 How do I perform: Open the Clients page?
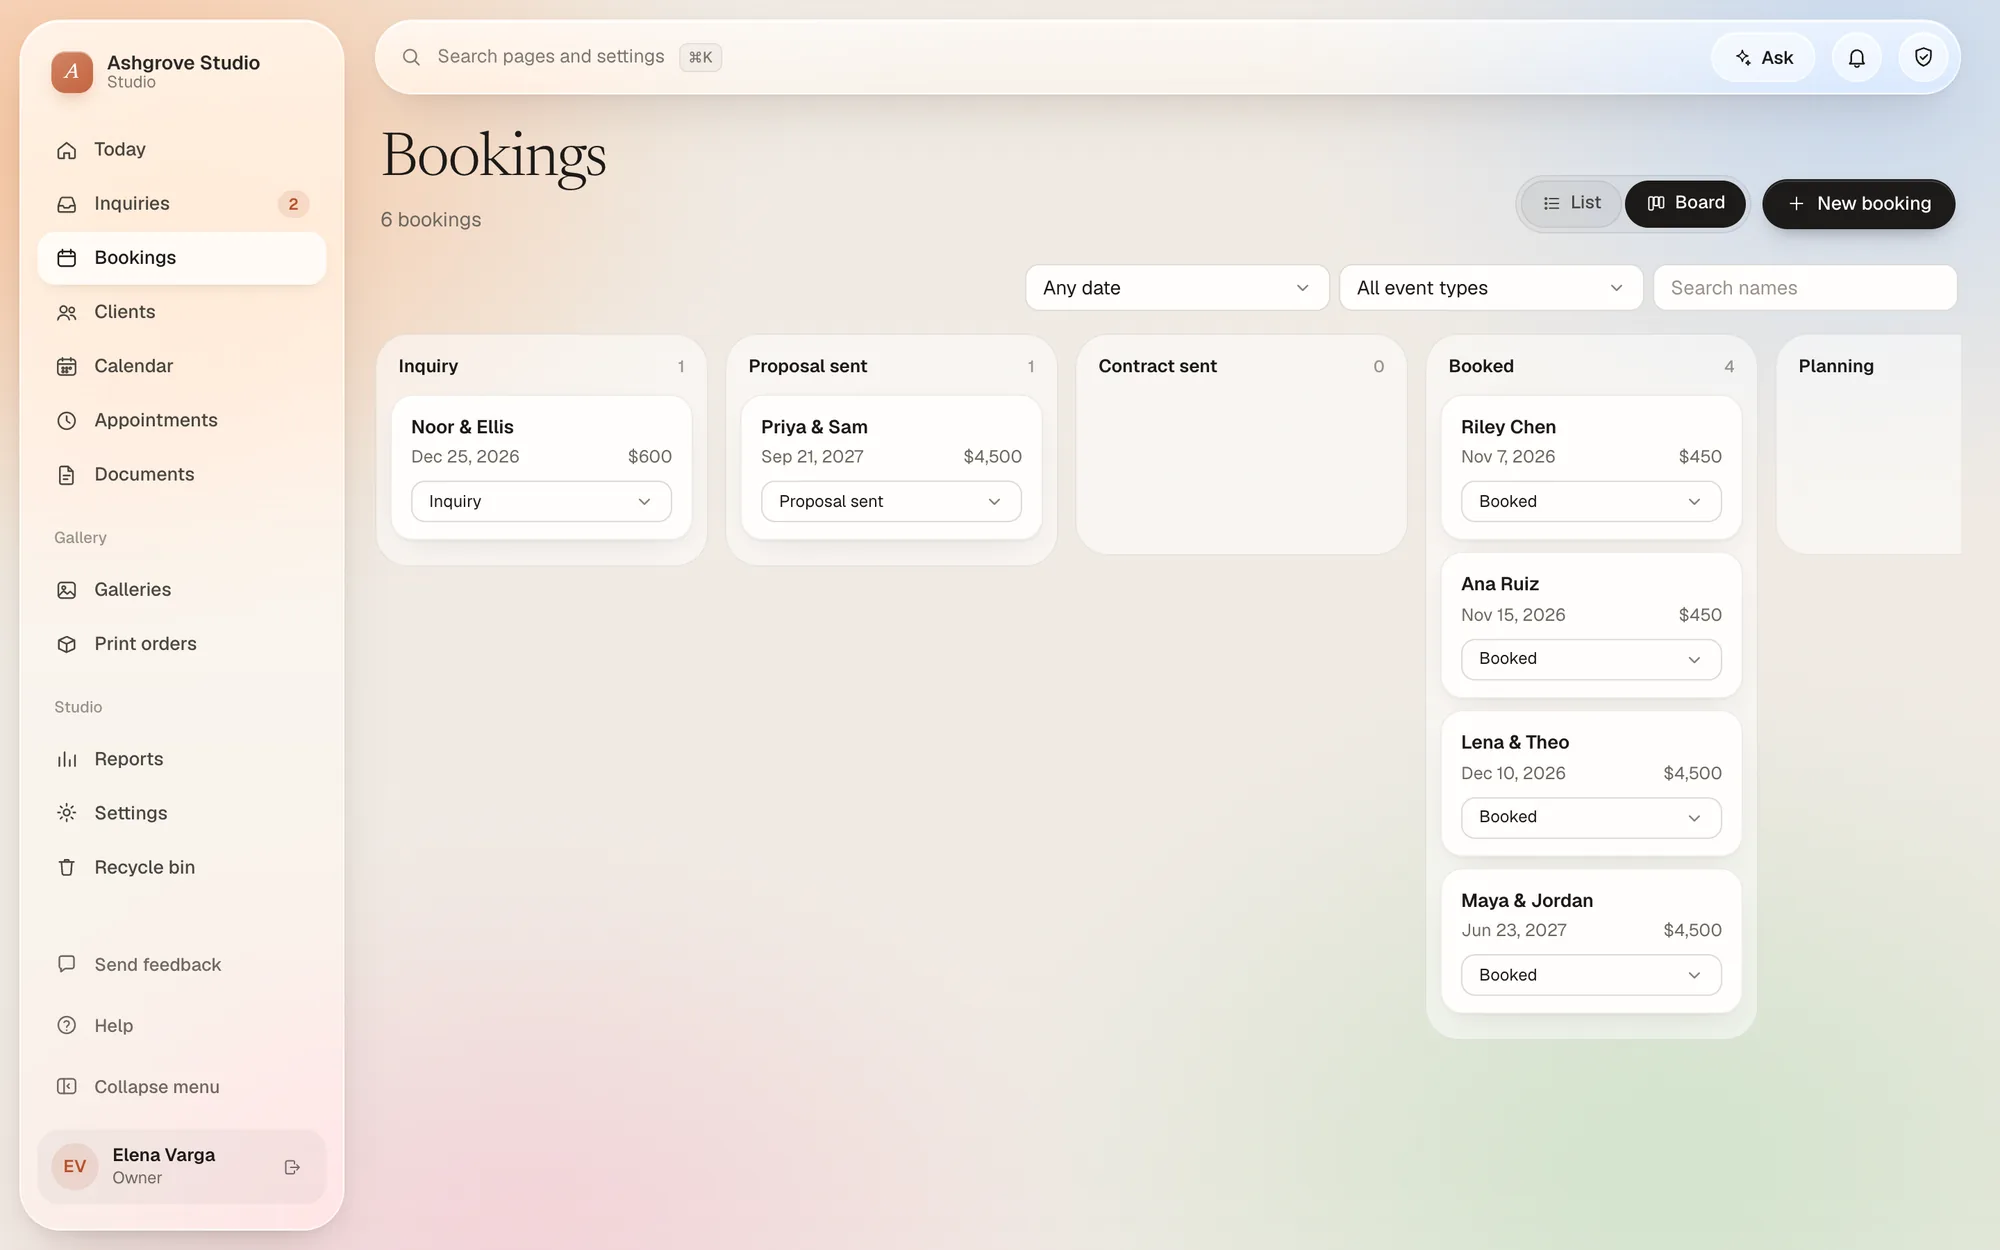182,312
